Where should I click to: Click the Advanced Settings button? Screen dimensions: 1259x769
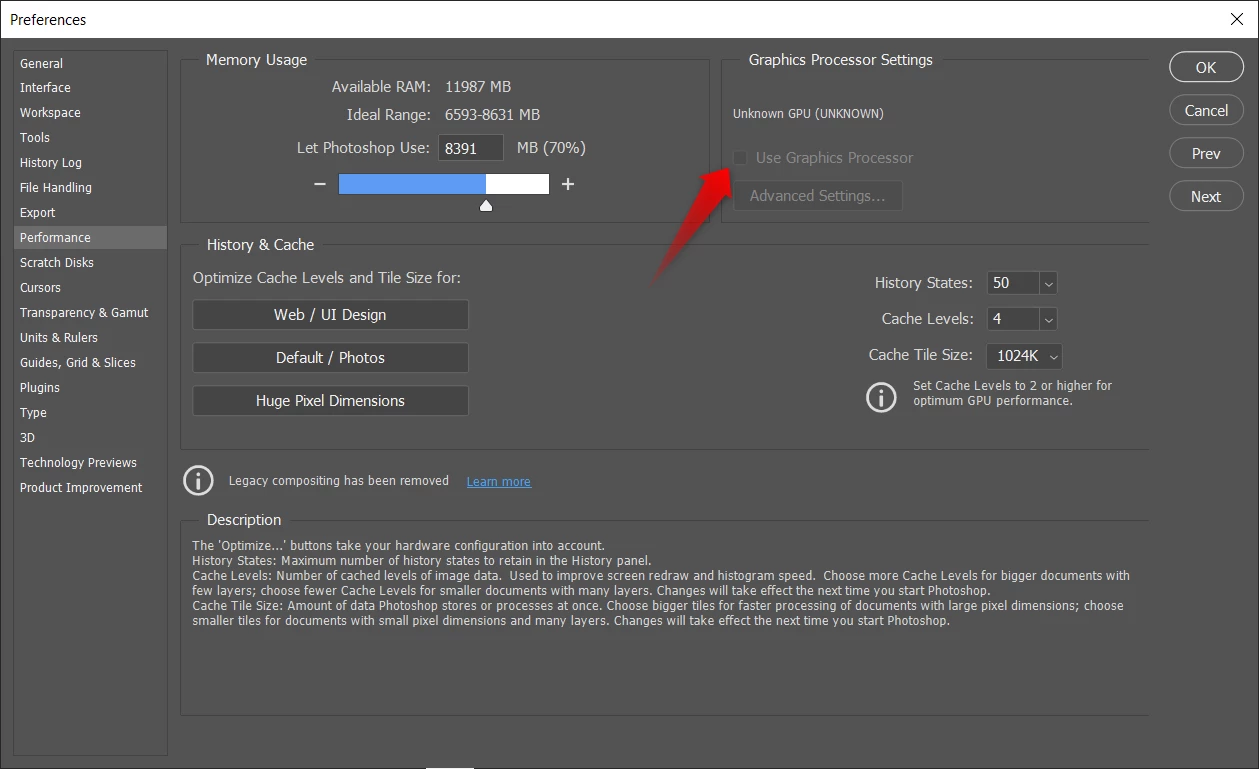pyautogui.click(x=818, y=196)
